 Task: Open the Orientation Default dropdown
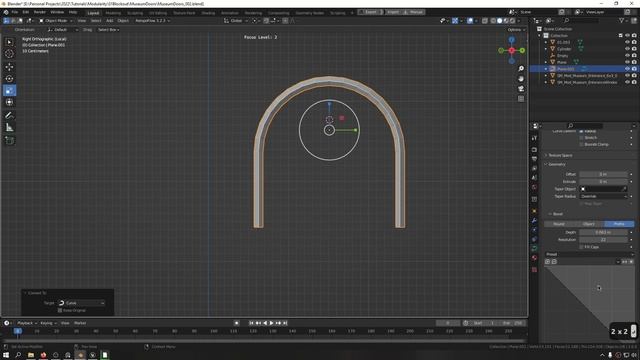[x=62, y=30]
